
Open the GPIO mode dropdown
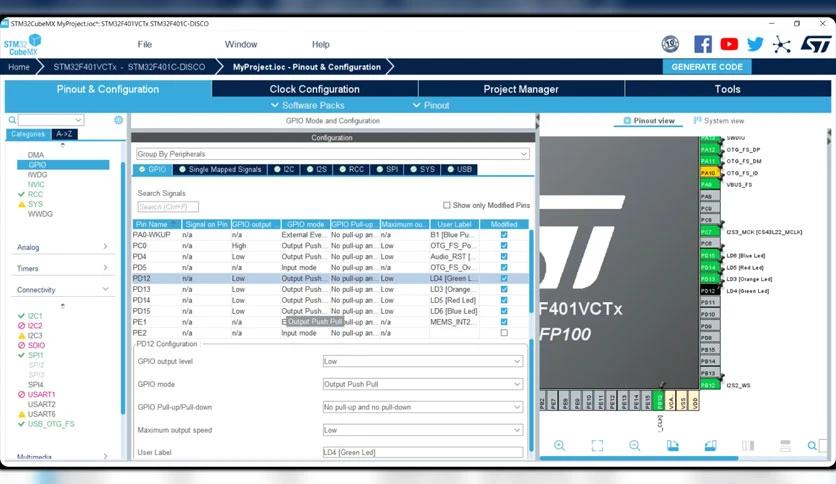point(423,384)
